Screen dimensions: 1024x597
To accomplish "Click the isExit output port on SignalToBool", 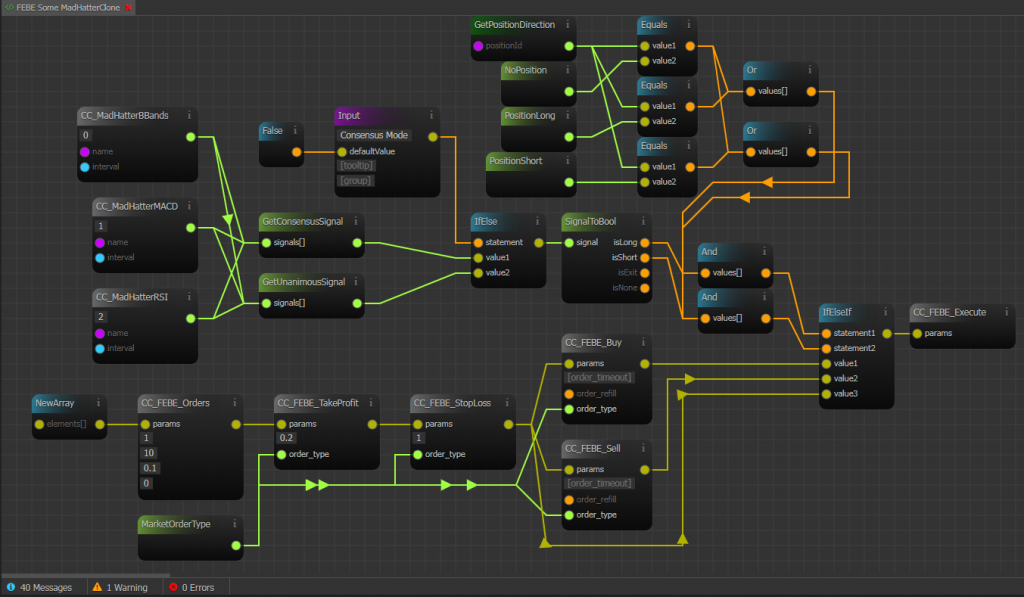I will point(645,272).
